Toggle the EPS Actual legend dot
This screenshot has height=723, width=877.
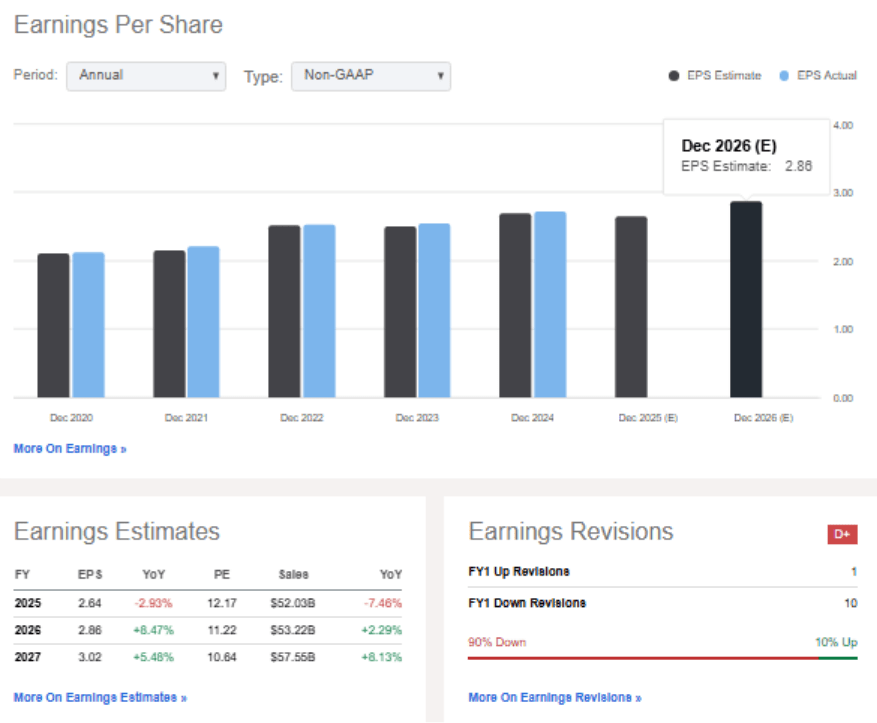[785, 76]
